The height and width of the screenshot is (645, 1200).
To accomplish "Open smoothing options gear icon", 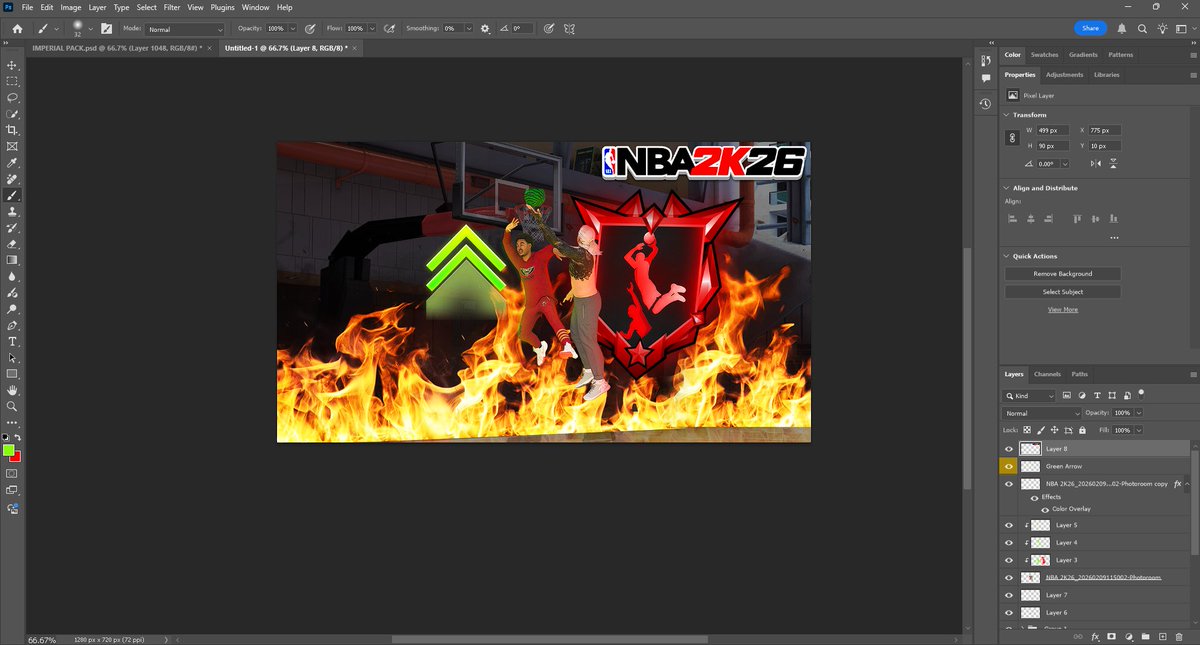I will click(485, 29).
